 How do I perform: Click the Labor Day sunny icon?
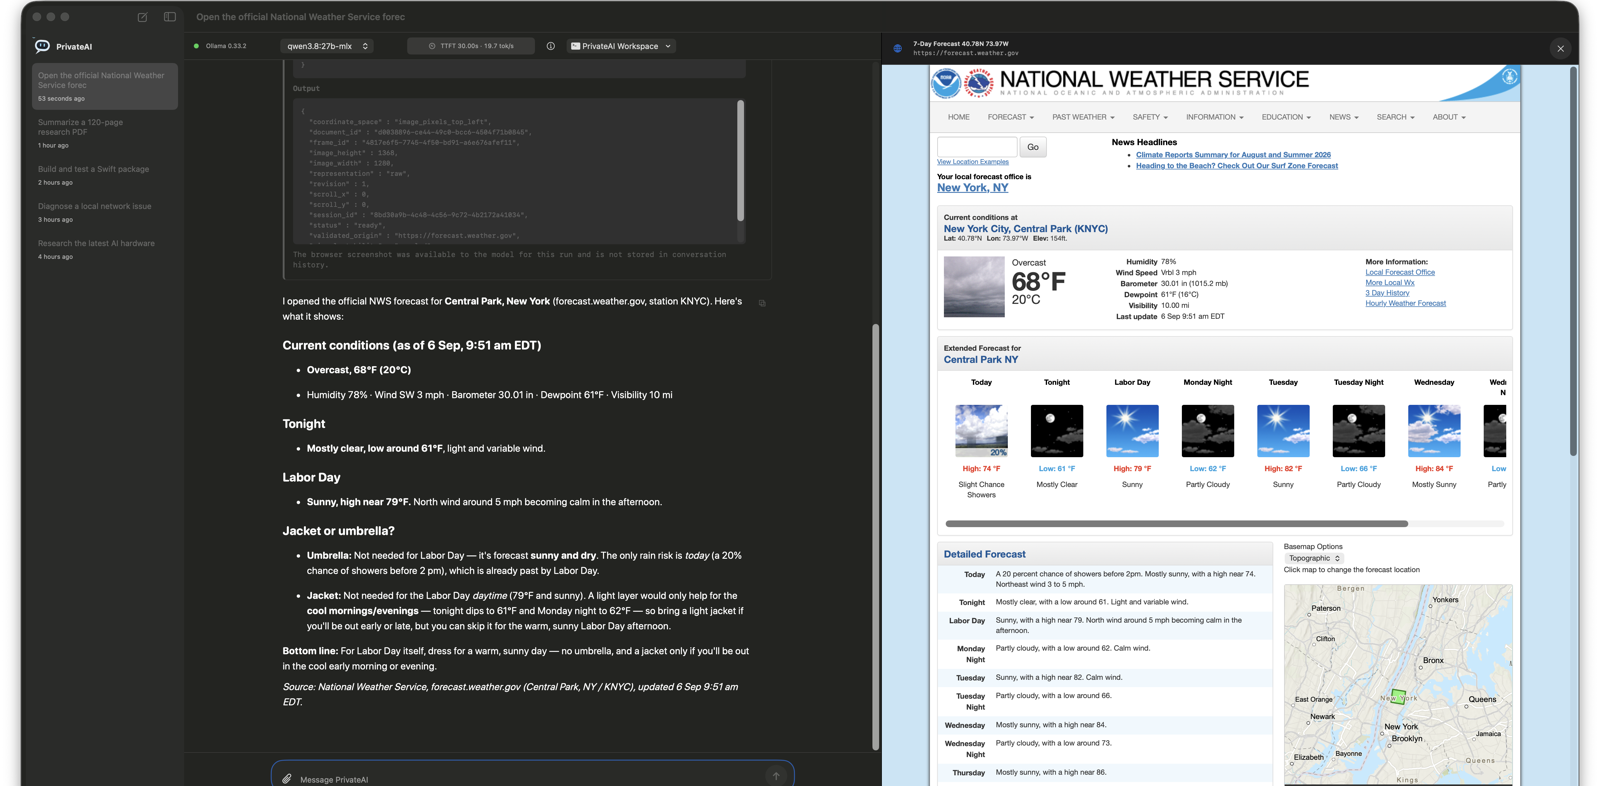click(x=1132, y=431)
